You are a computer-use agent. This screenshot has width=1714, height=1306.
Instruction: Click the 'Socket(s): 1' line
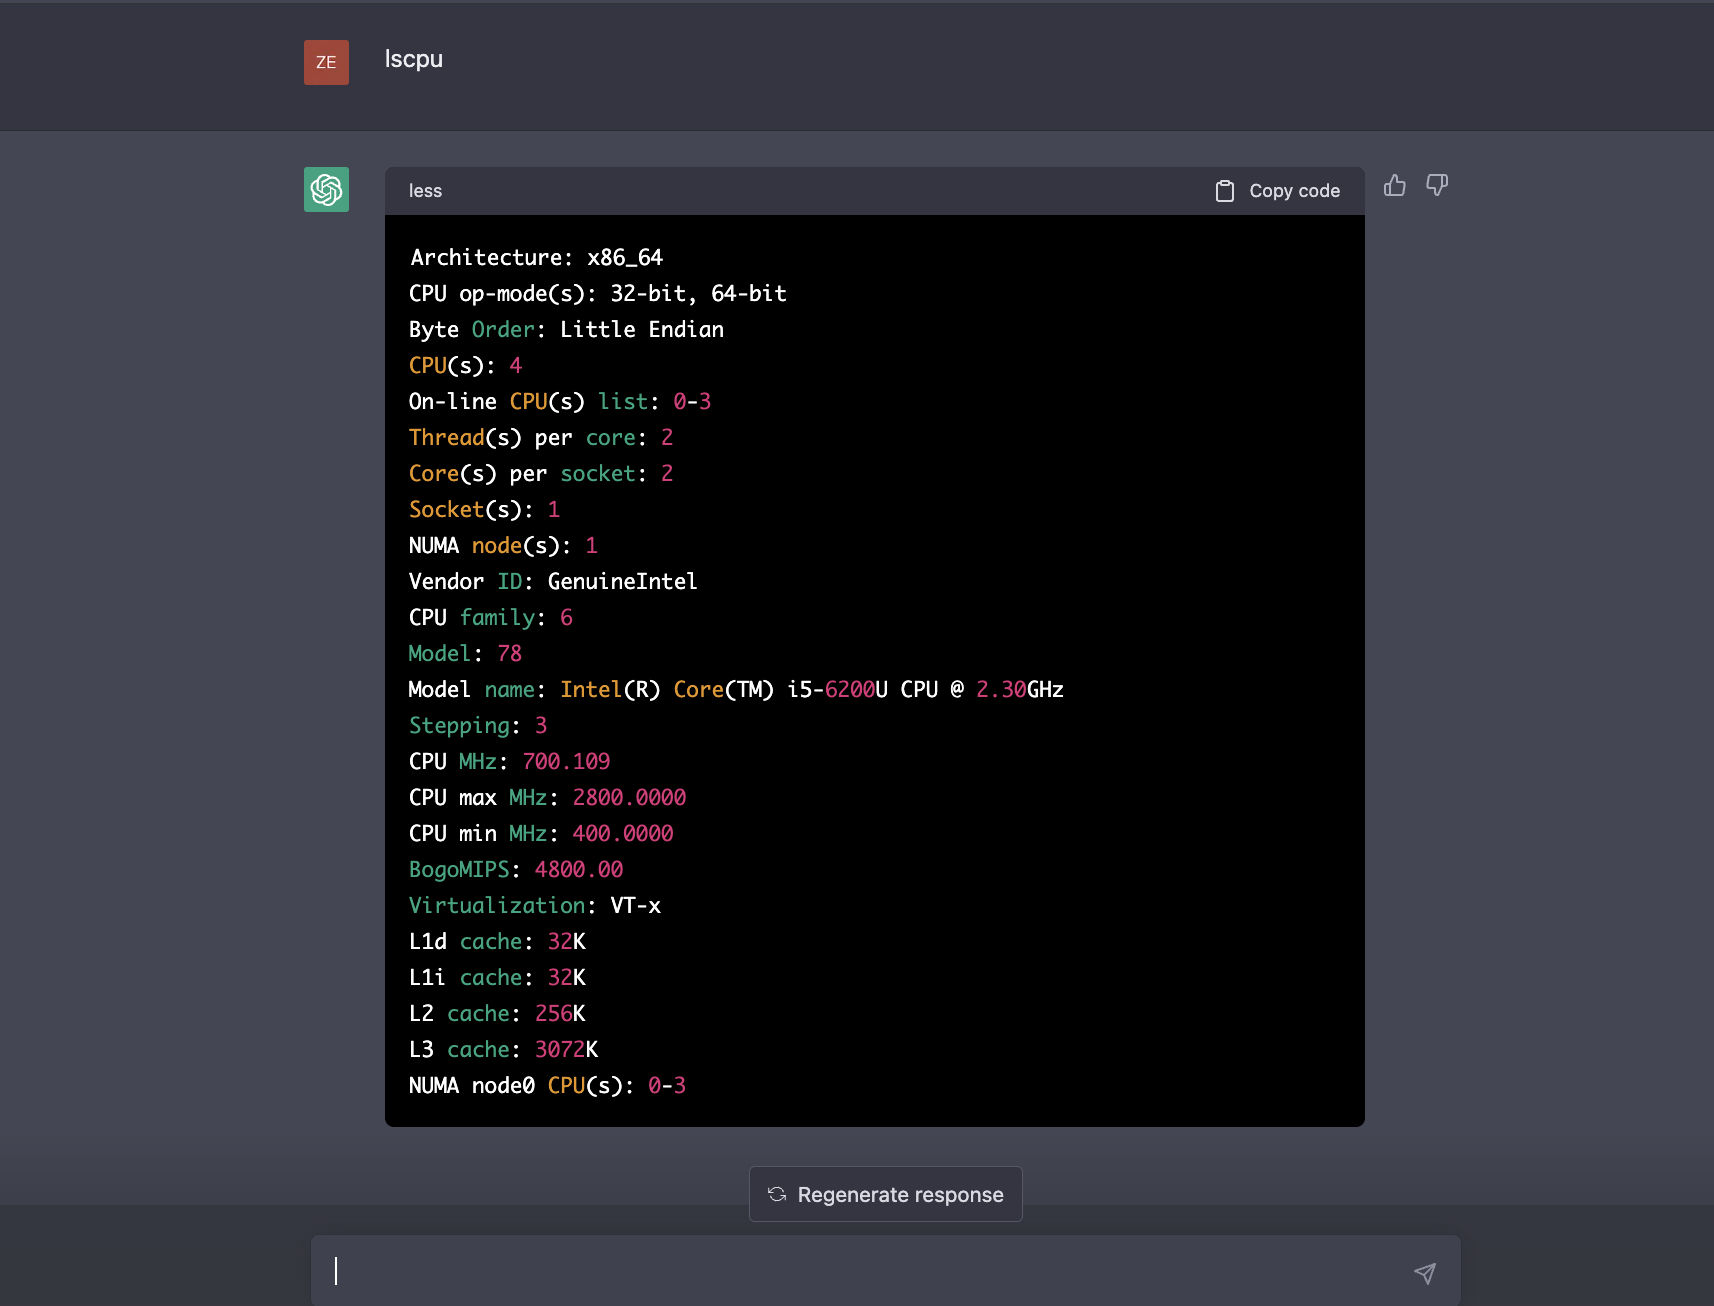tap(484, 510)
